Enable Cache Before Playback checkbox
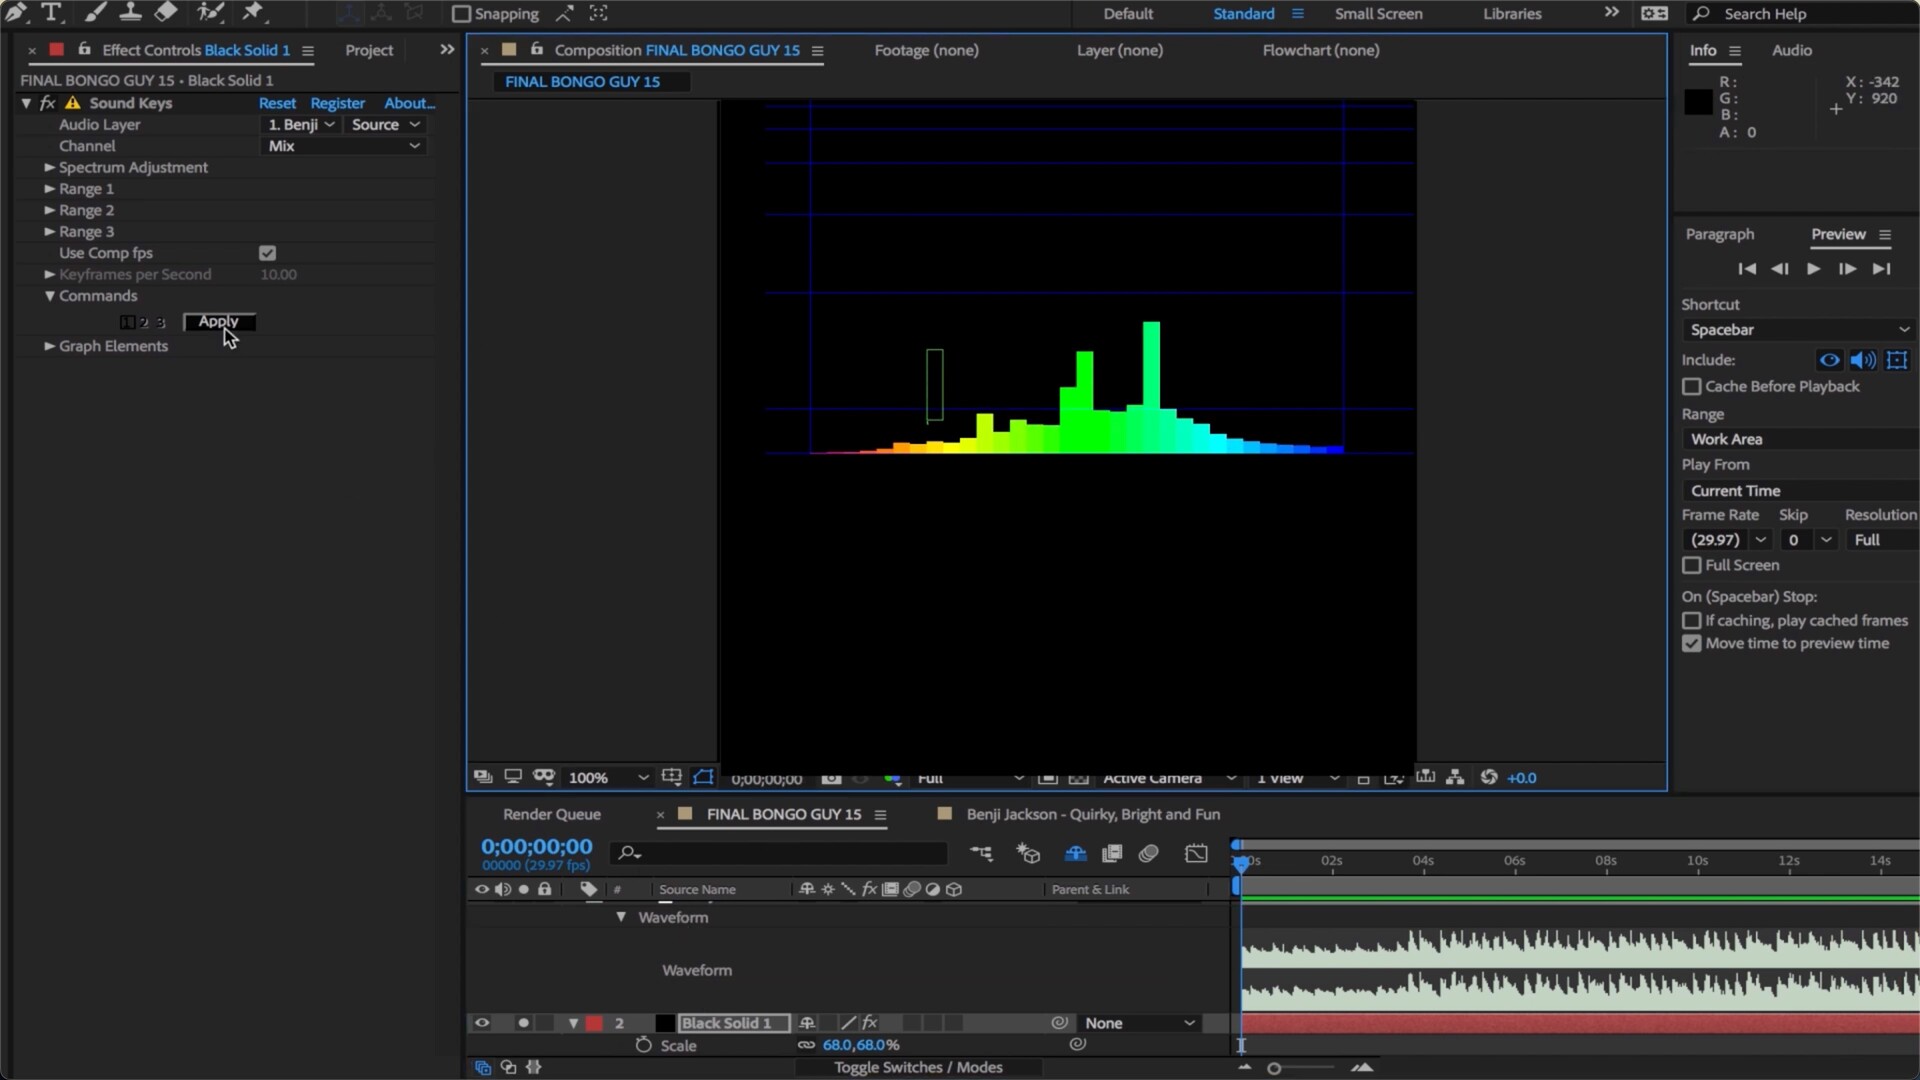 (1692, 386)
